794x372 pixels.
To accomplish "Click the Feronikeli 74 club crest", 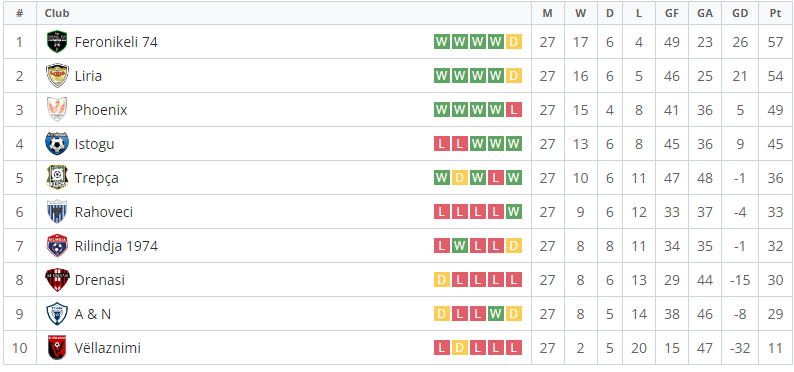I will pos(57,42).
